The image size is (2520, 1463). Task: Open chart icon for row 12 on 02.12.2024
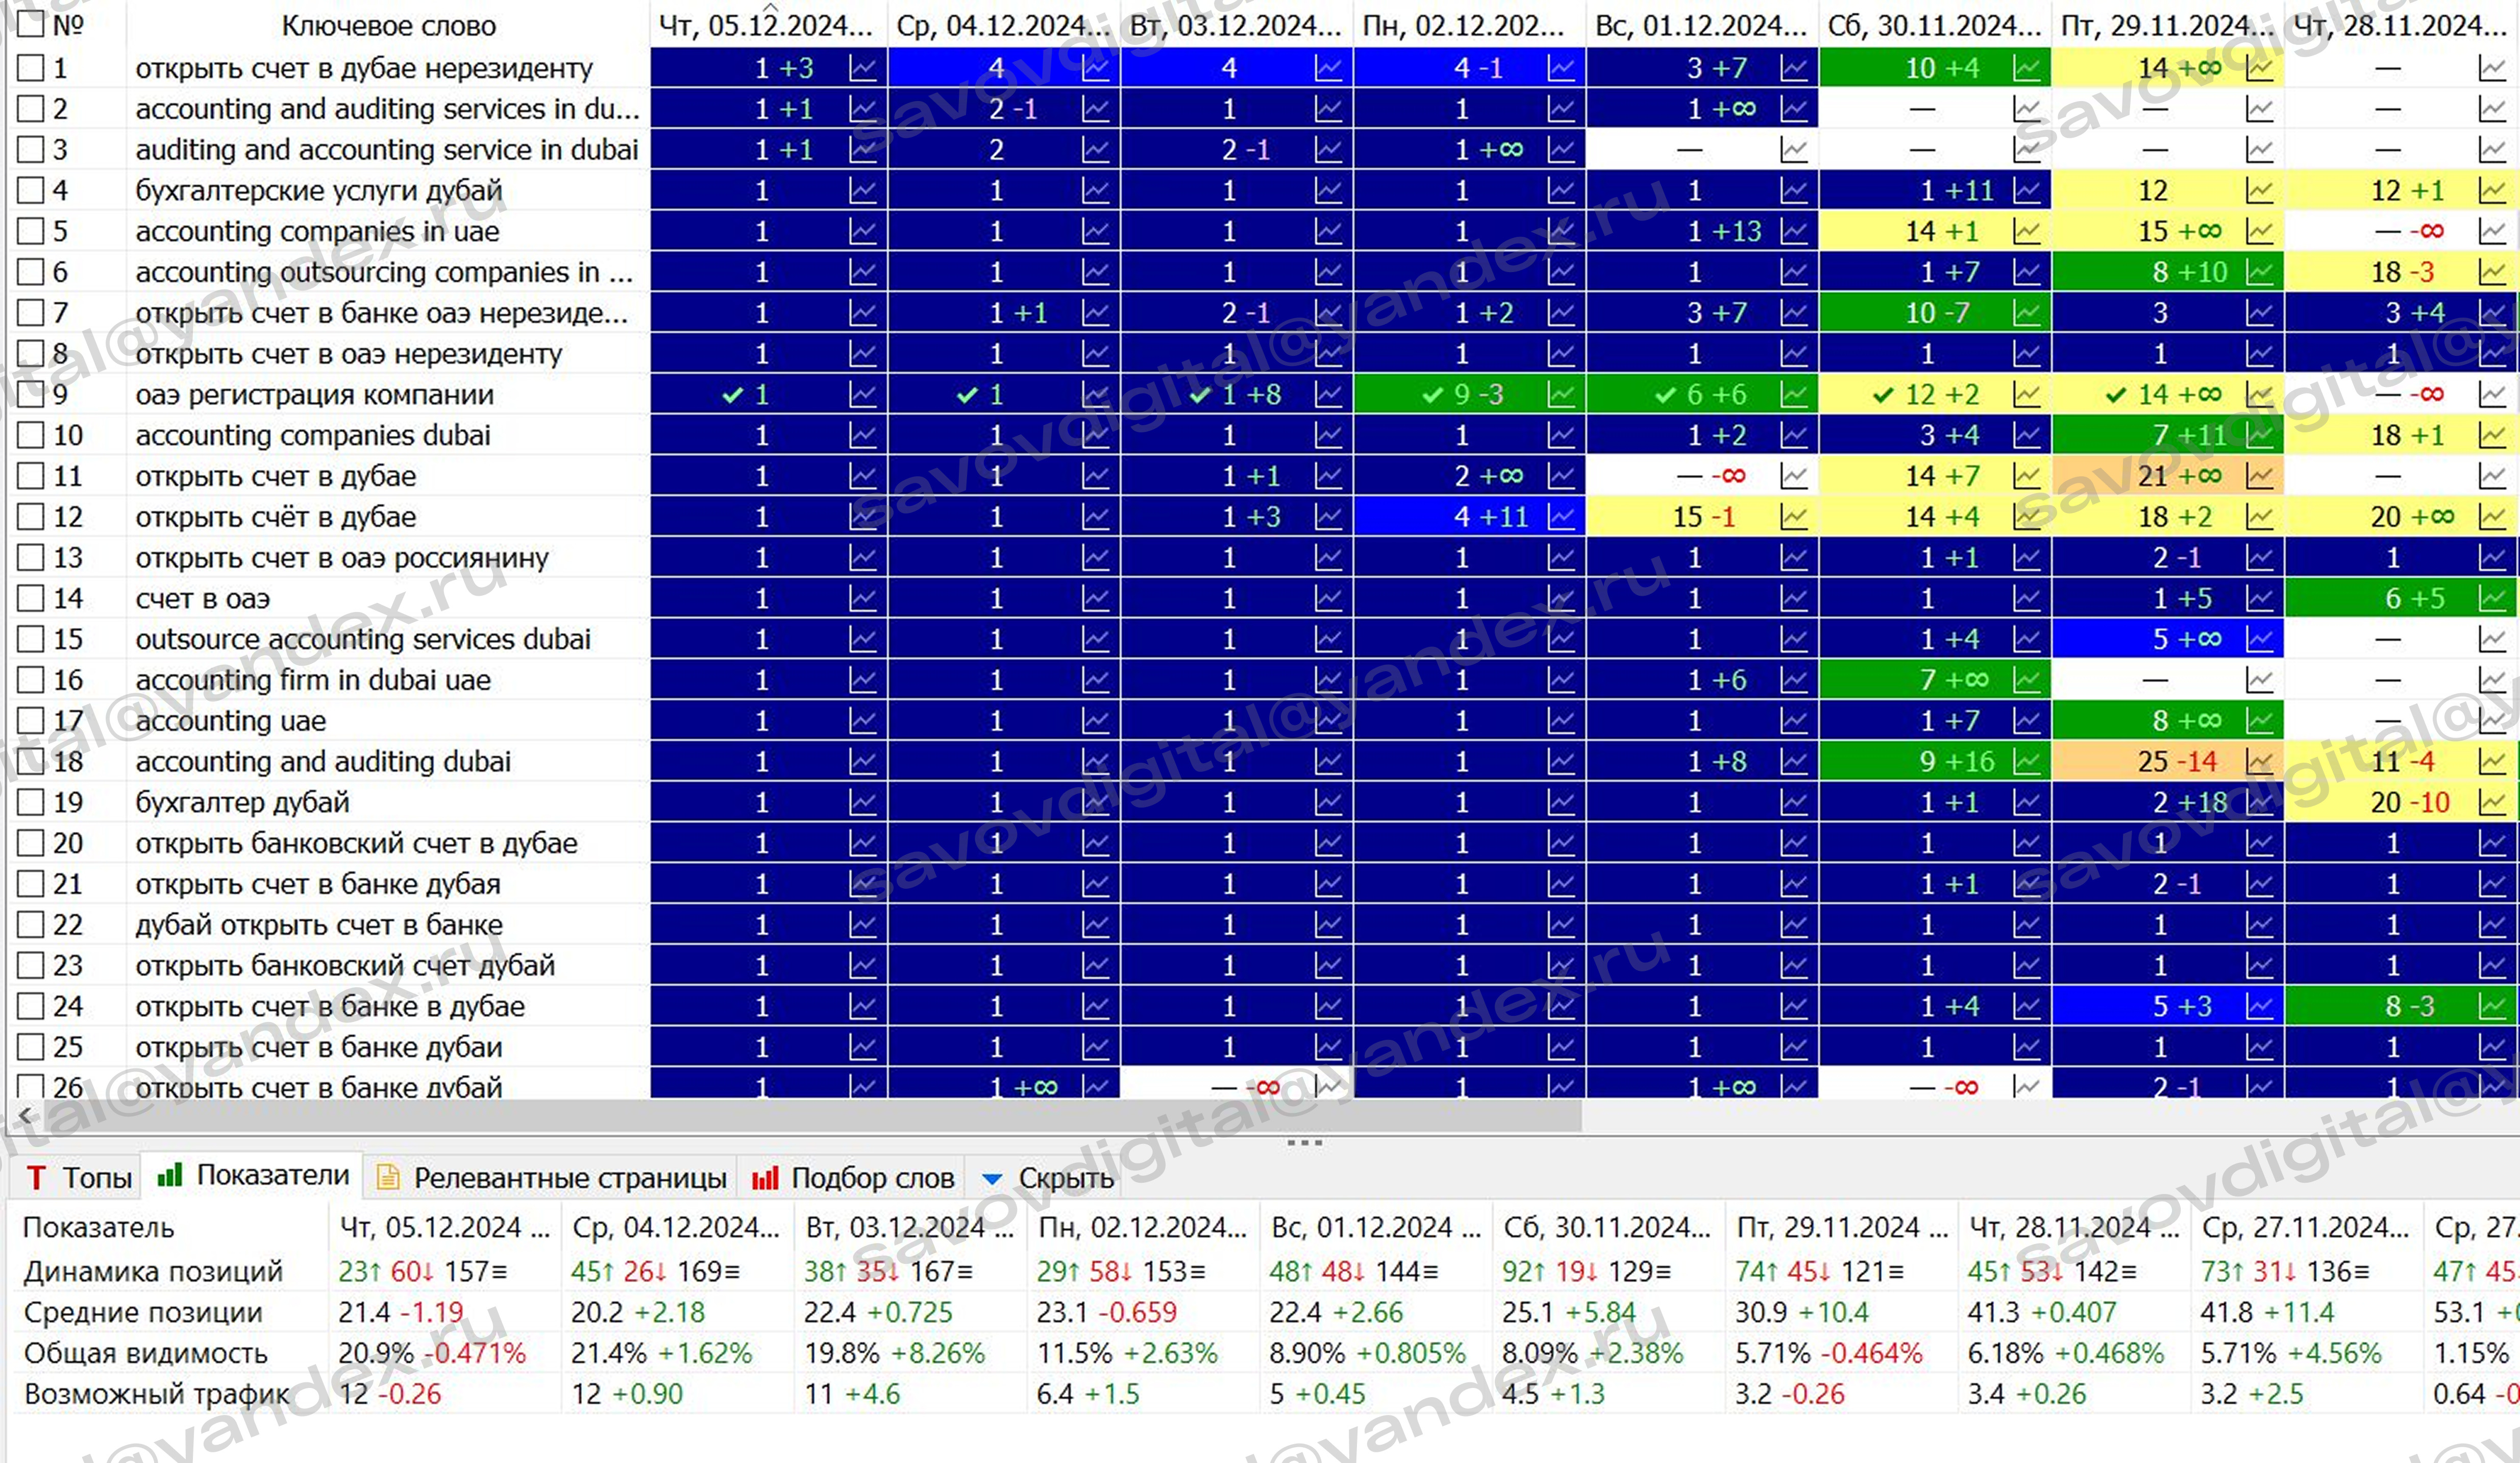click(x=1561, y=517)
